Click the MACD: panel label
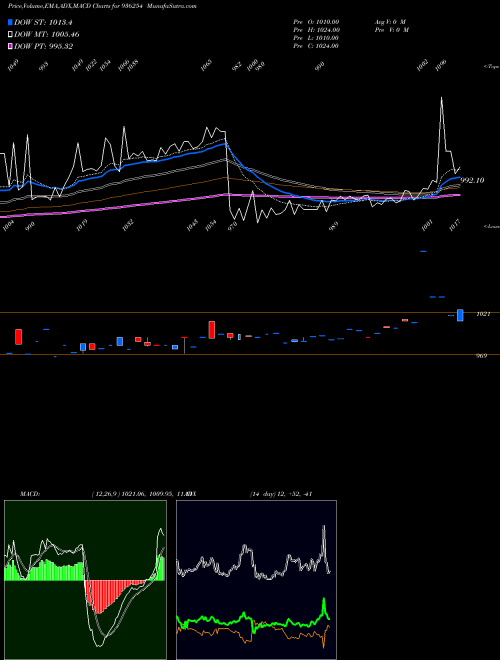This screenshot has width=500, height=660. click(x=29, y=494)
